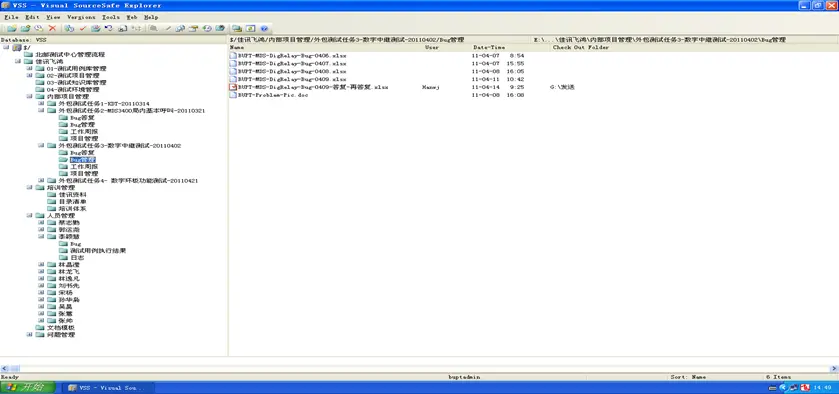Click the Undo Check Out toolbar icon
839x394 pixels.
coord(109,28)
